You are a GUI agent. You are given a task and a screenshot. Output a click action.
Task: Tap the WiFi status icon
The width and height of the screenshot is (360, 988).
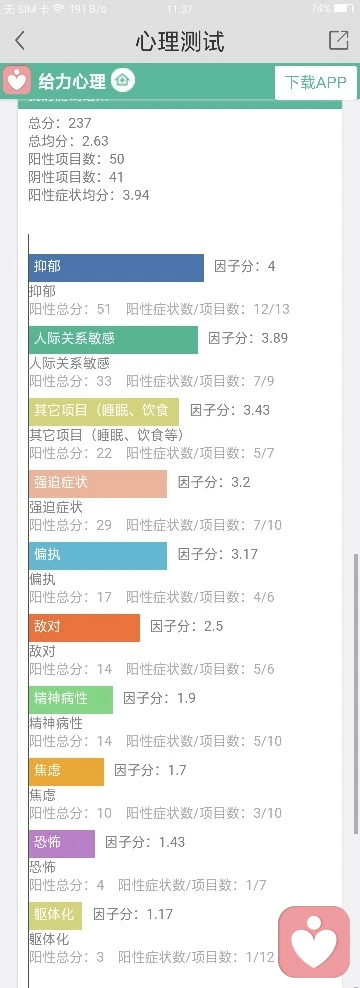click(x=58, y=9)
